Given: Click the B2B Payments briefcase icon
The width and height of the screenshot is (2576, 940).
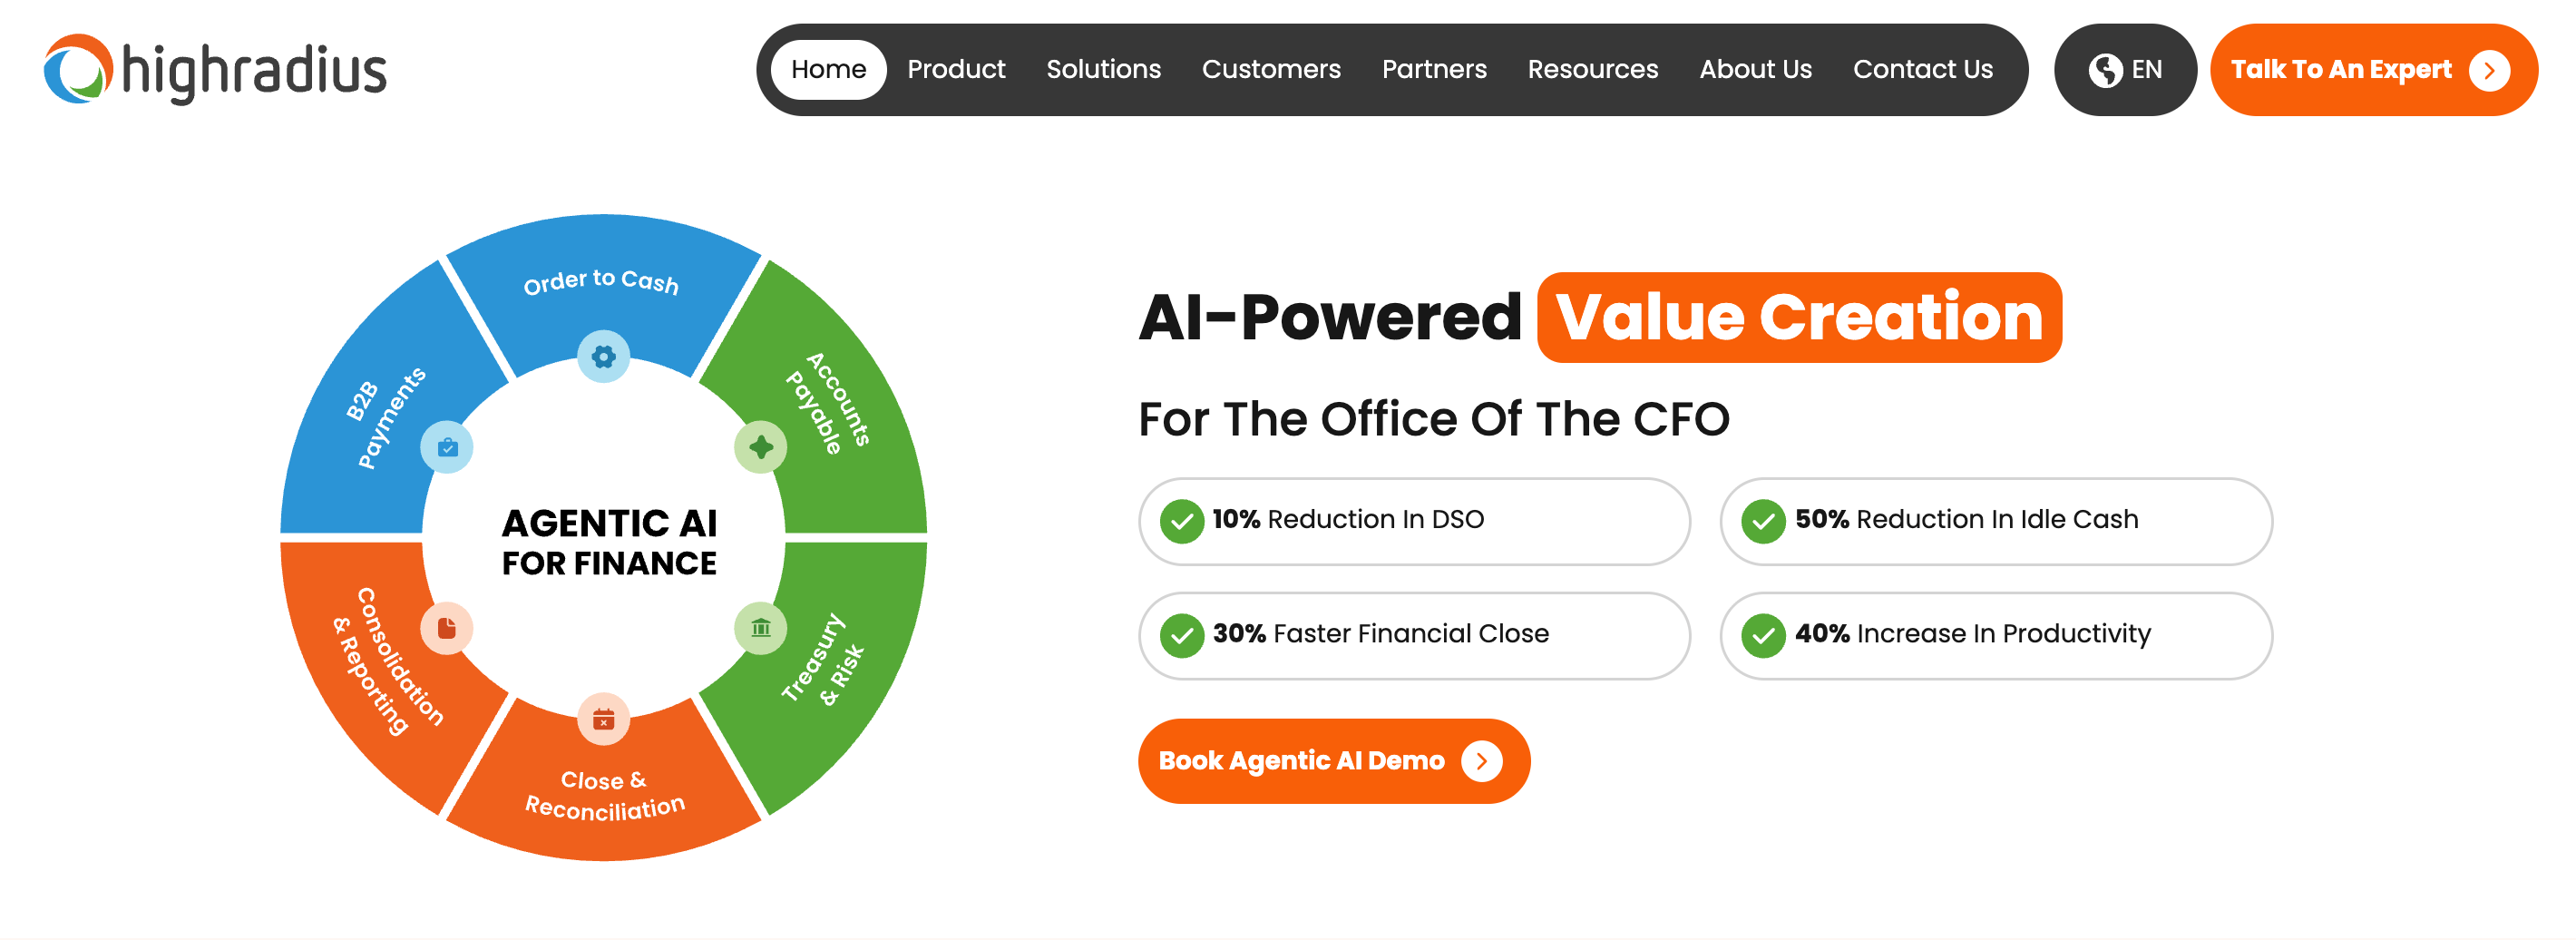Looking at the screenshot, I should coord(447,447).
